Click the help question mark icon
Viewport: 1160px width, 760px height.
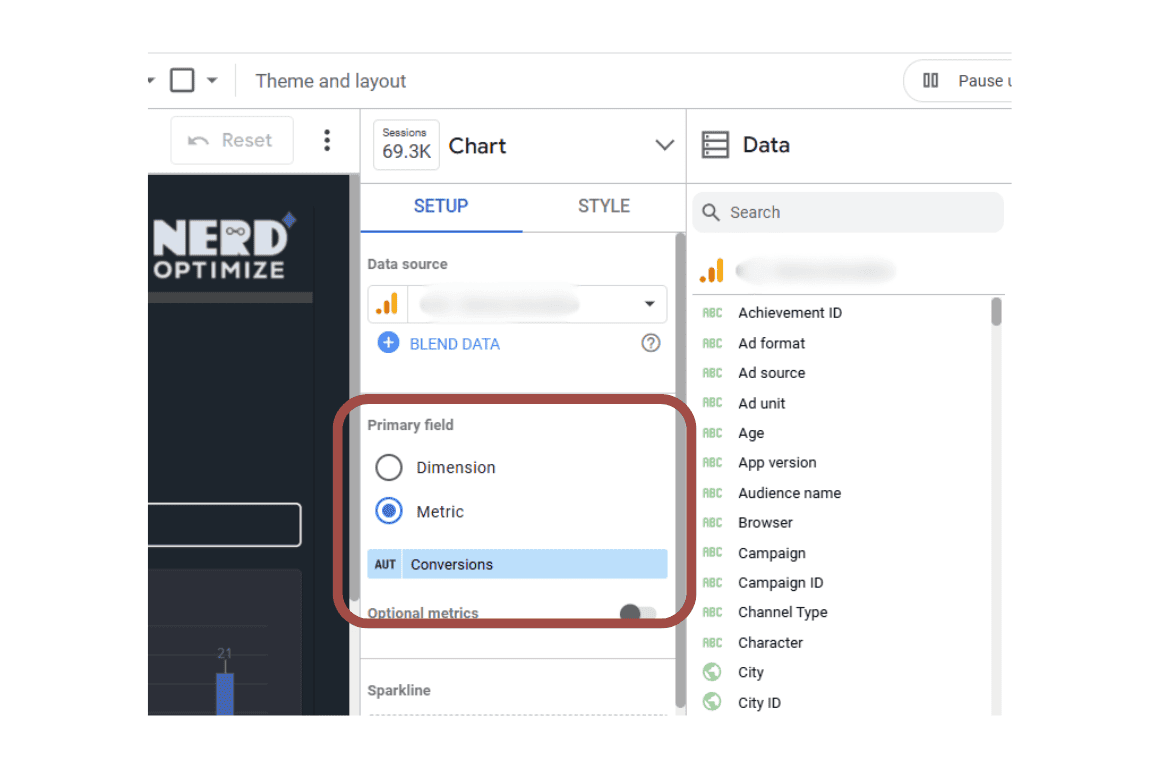[x=651, y=343]
